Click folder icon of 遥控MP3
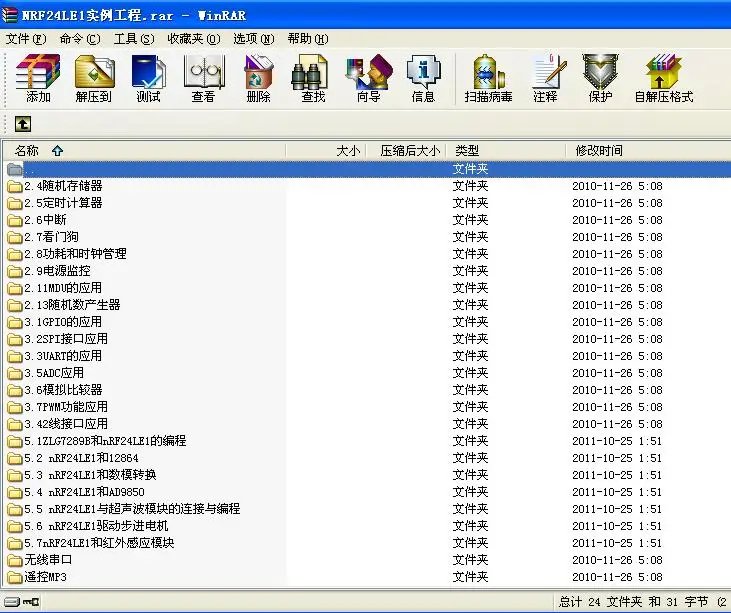The image size is (731, 613). [15, 577]
